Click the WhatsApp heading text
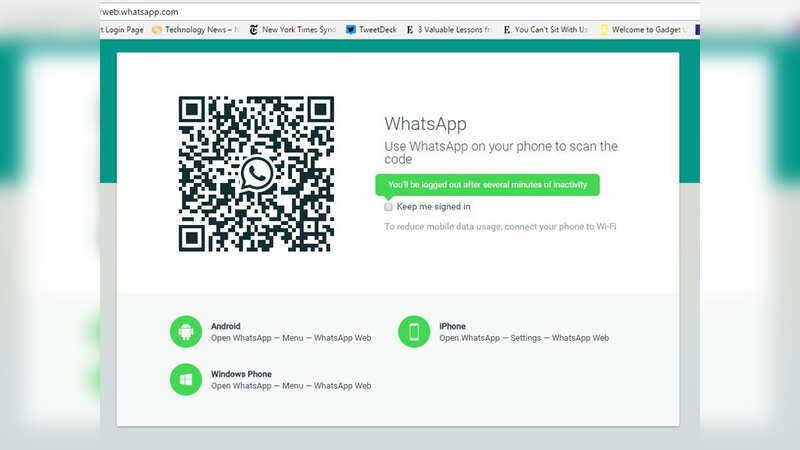 [425, 124]
